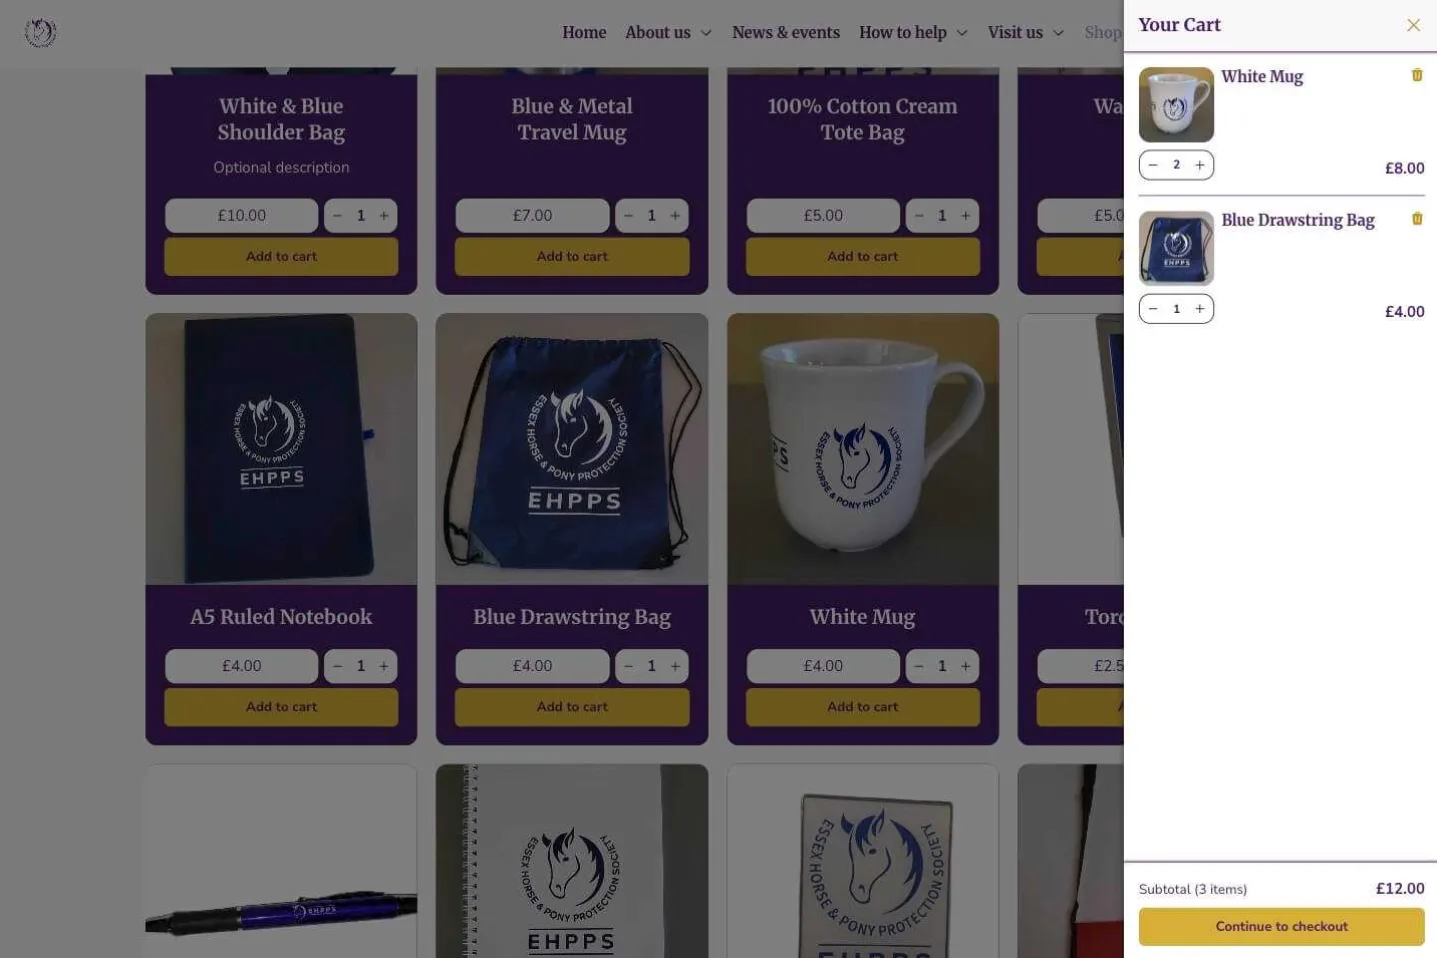Screen dimensions: 1437x958
Task: Click the Blue Drawstring Bag product image
Action: pos(572,449)
